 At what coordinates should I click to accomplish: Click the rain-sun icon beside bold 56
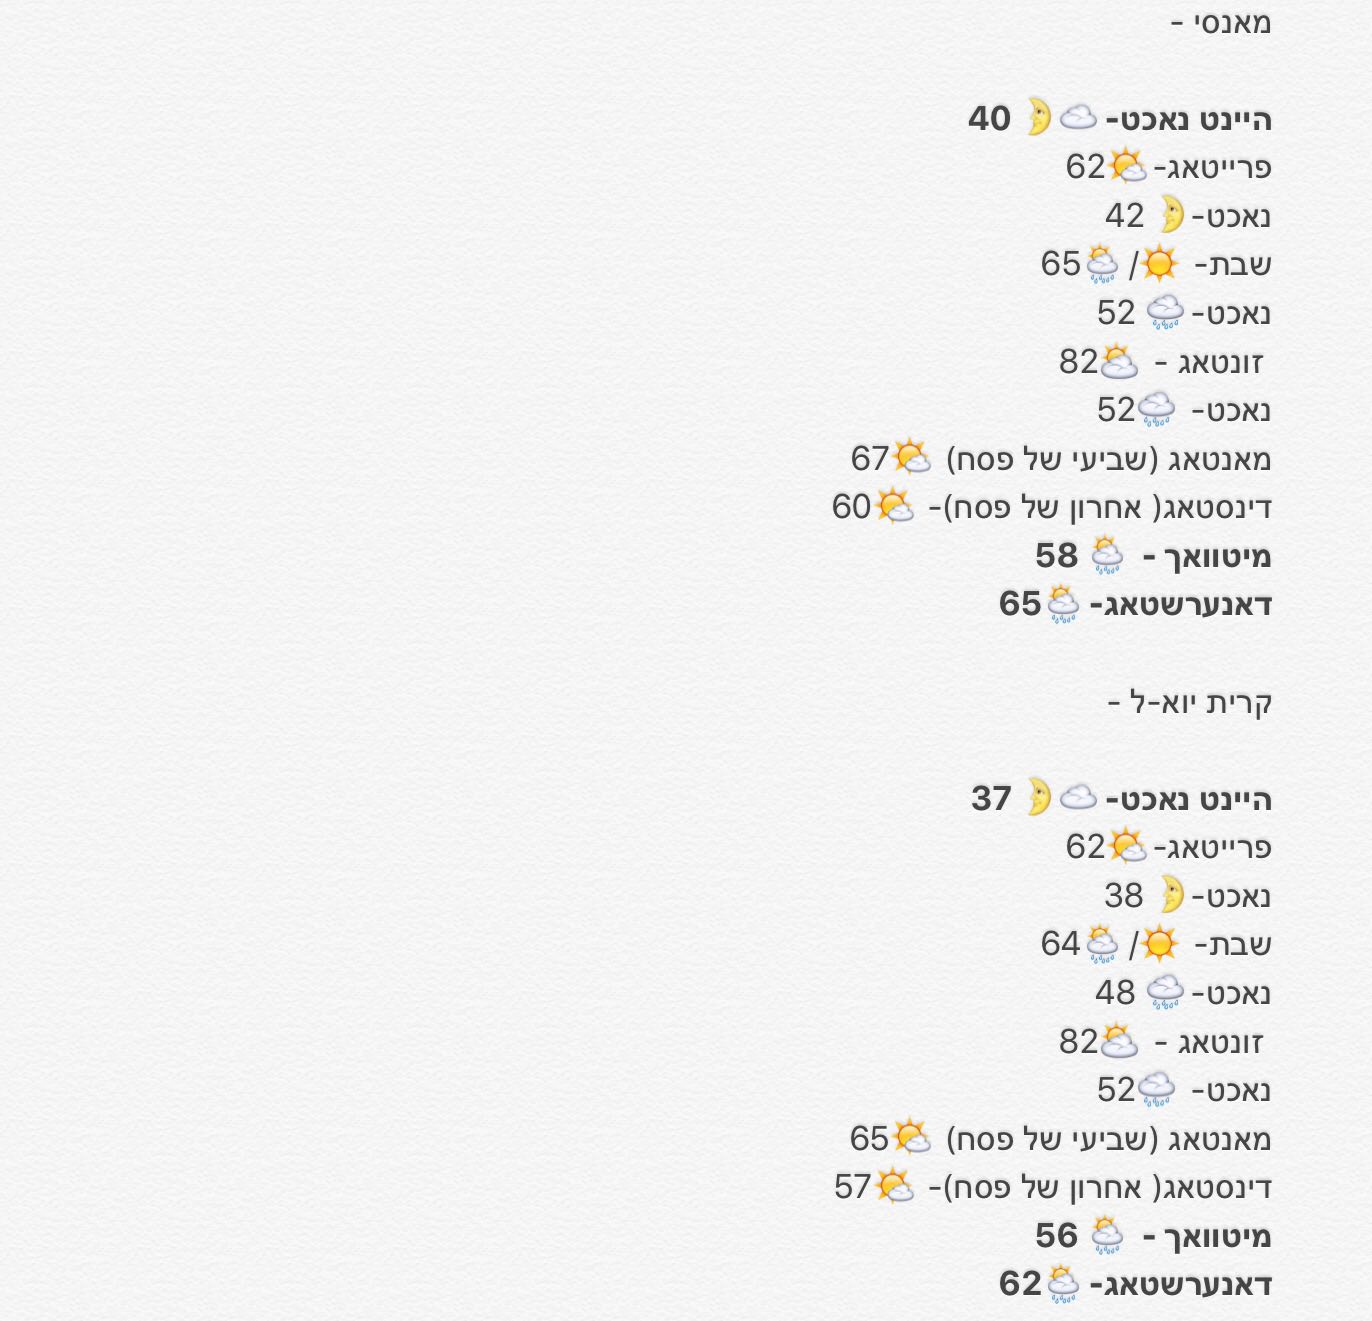(x=1107, y=1235)
